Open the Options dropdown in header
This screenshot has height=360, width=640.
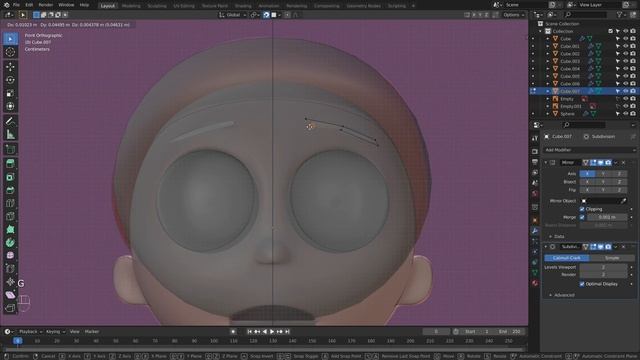pos(513,15)
